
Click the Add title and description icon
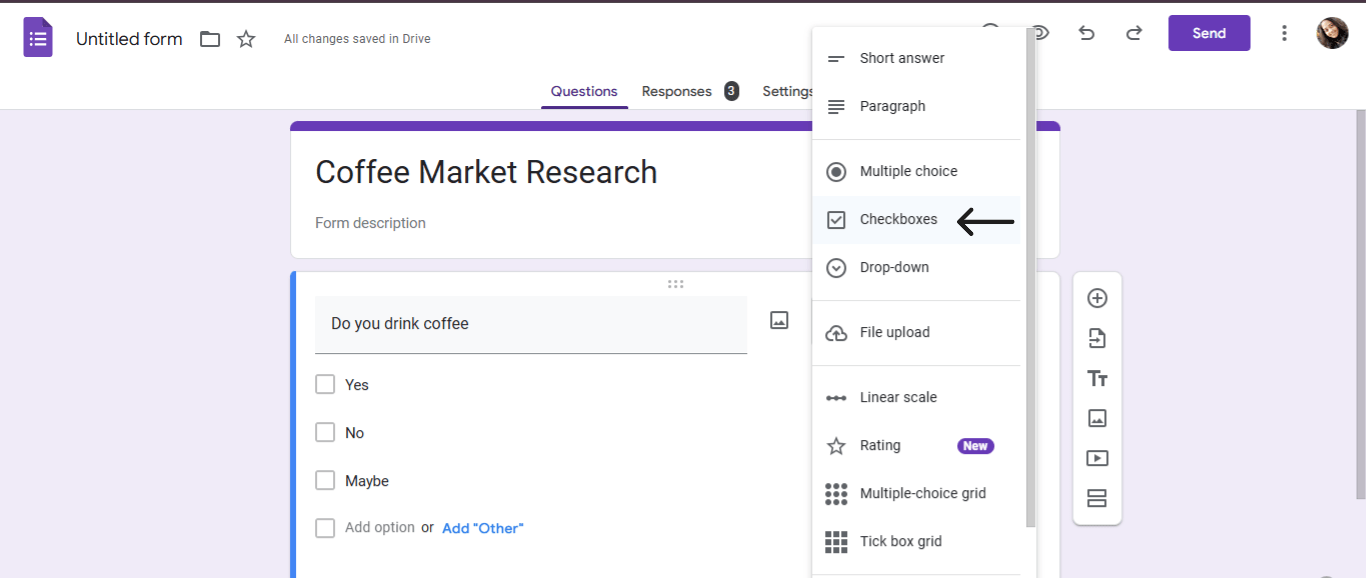1097,378
